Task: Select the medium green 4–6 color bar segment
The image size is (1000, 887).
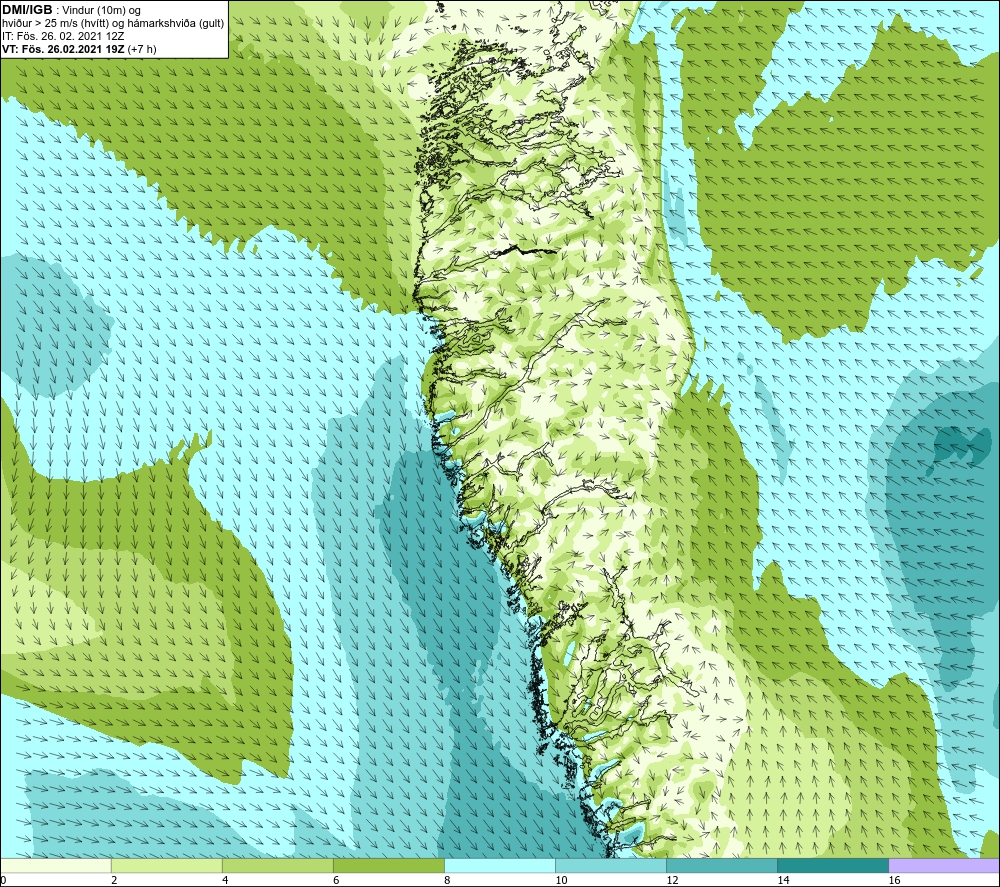Action: point(277,866)
